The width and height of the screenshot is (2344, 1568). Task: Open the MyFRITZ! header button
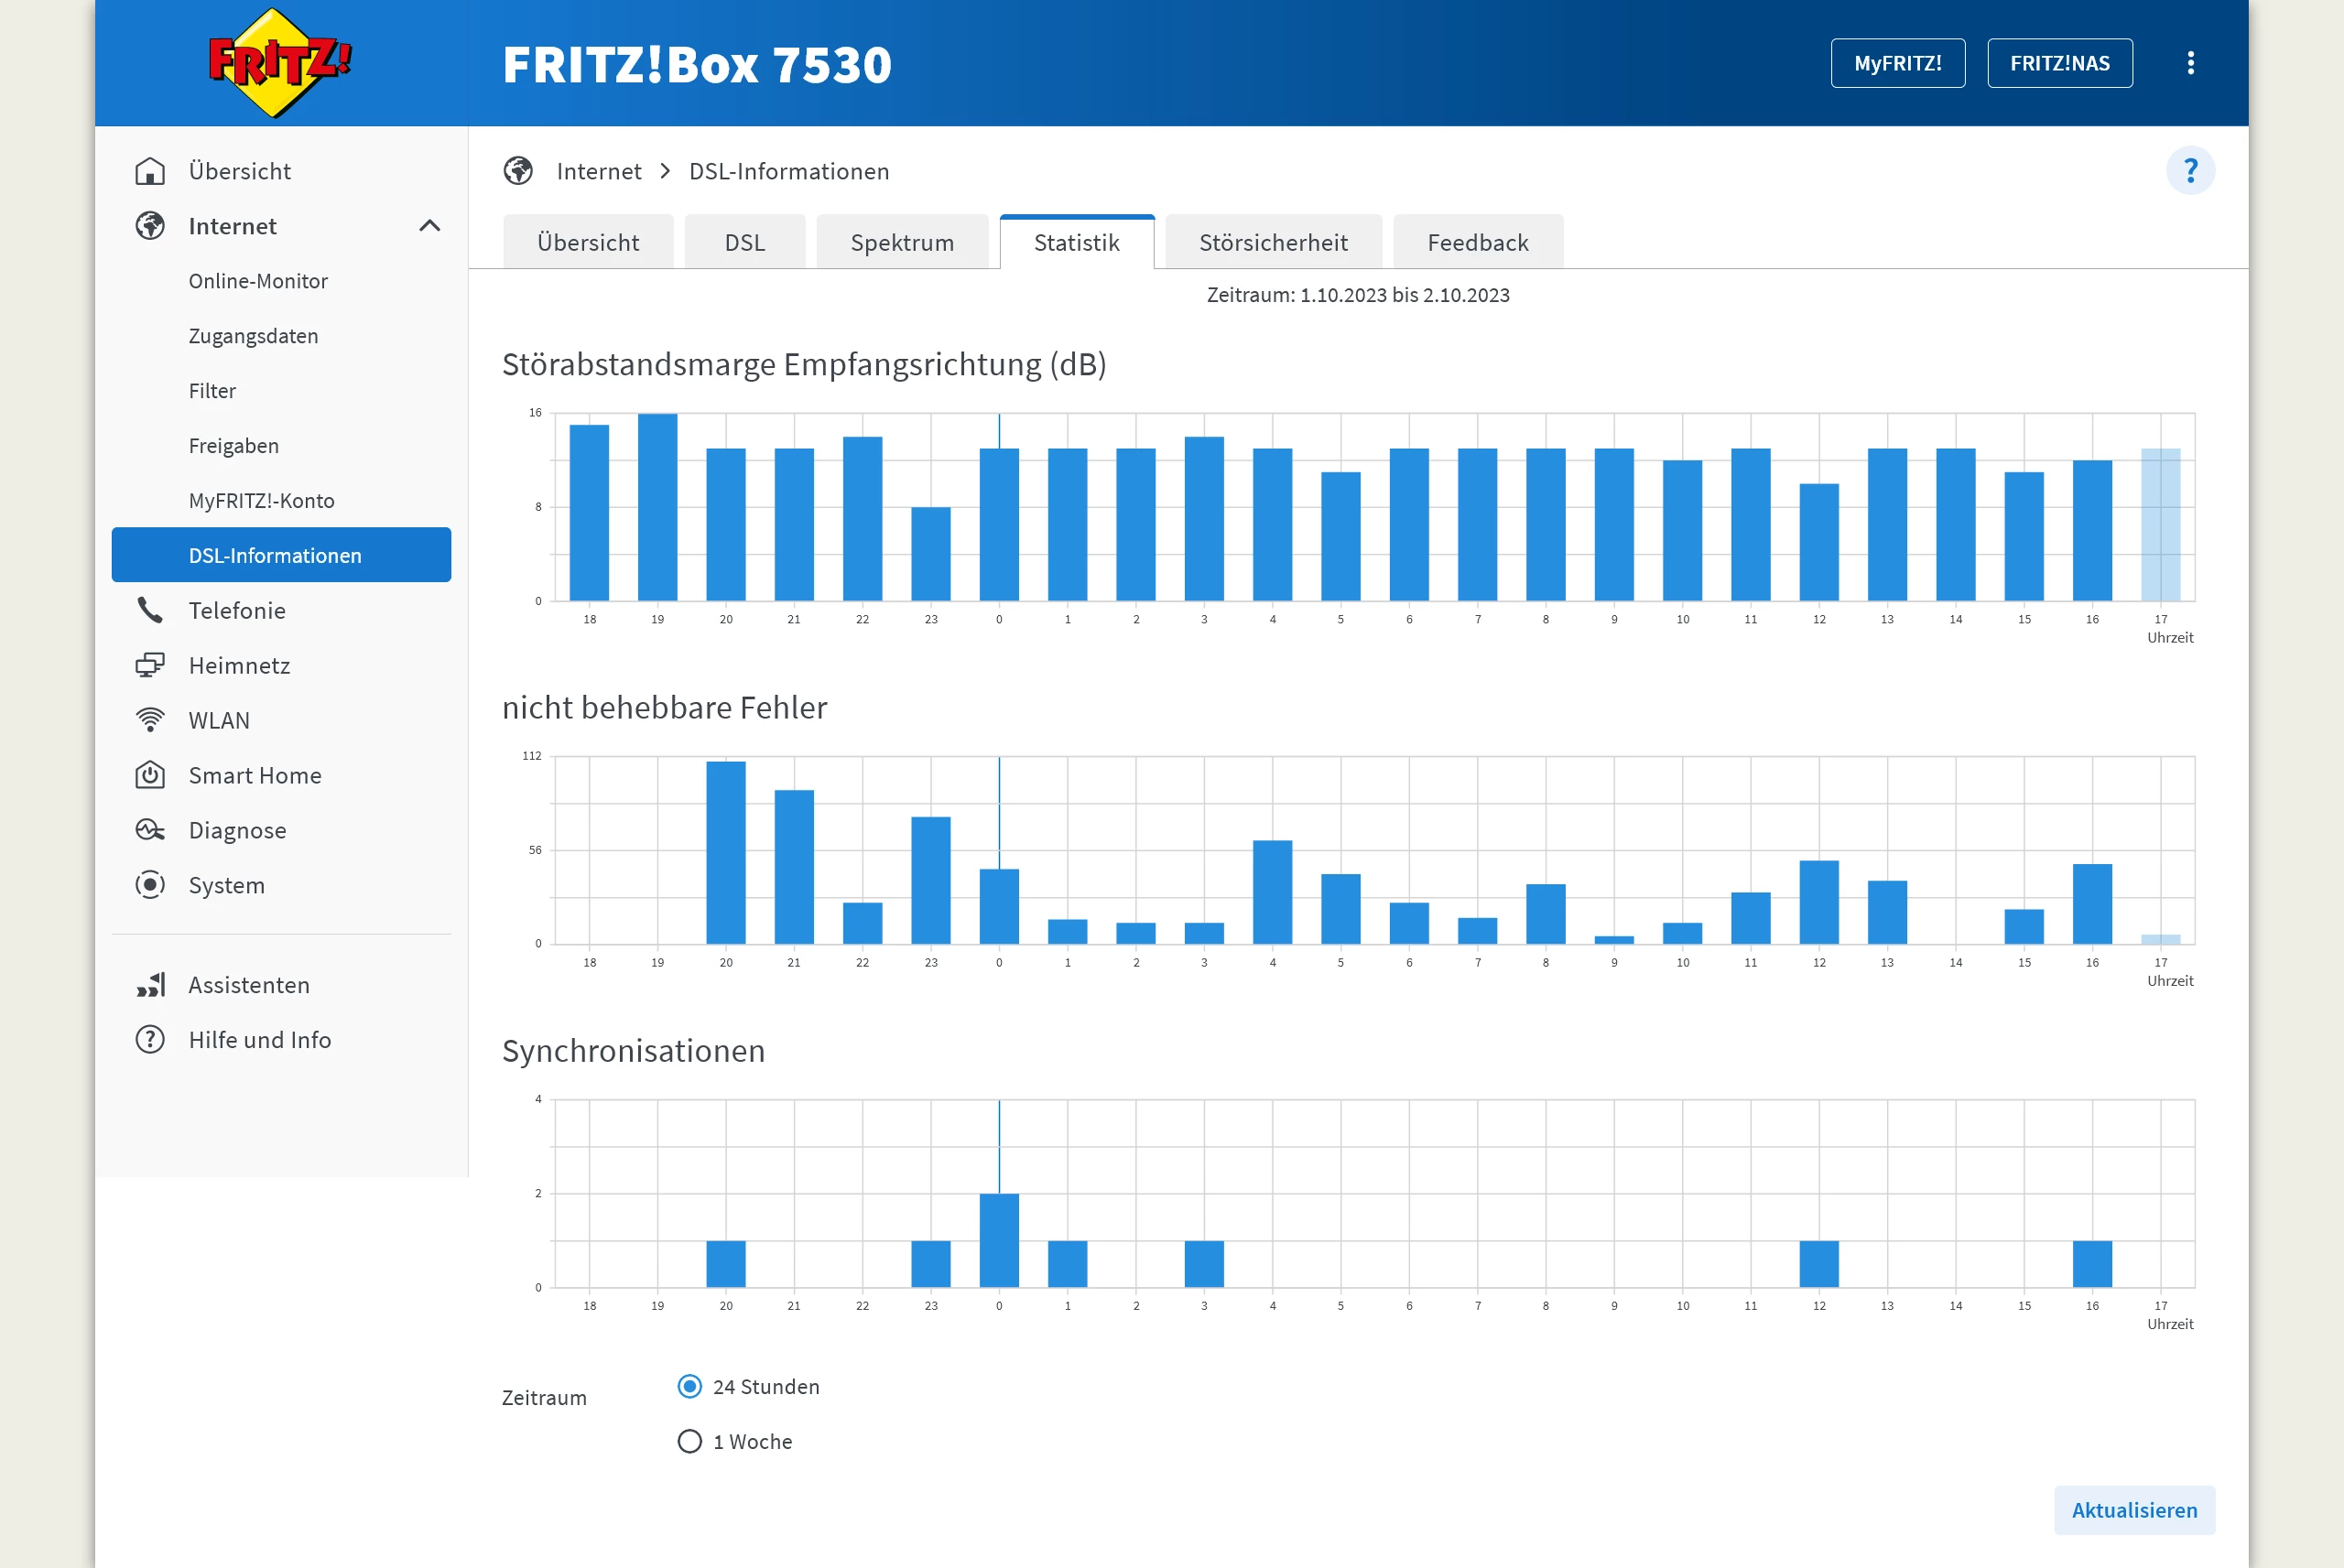[x=1897, y=63]
